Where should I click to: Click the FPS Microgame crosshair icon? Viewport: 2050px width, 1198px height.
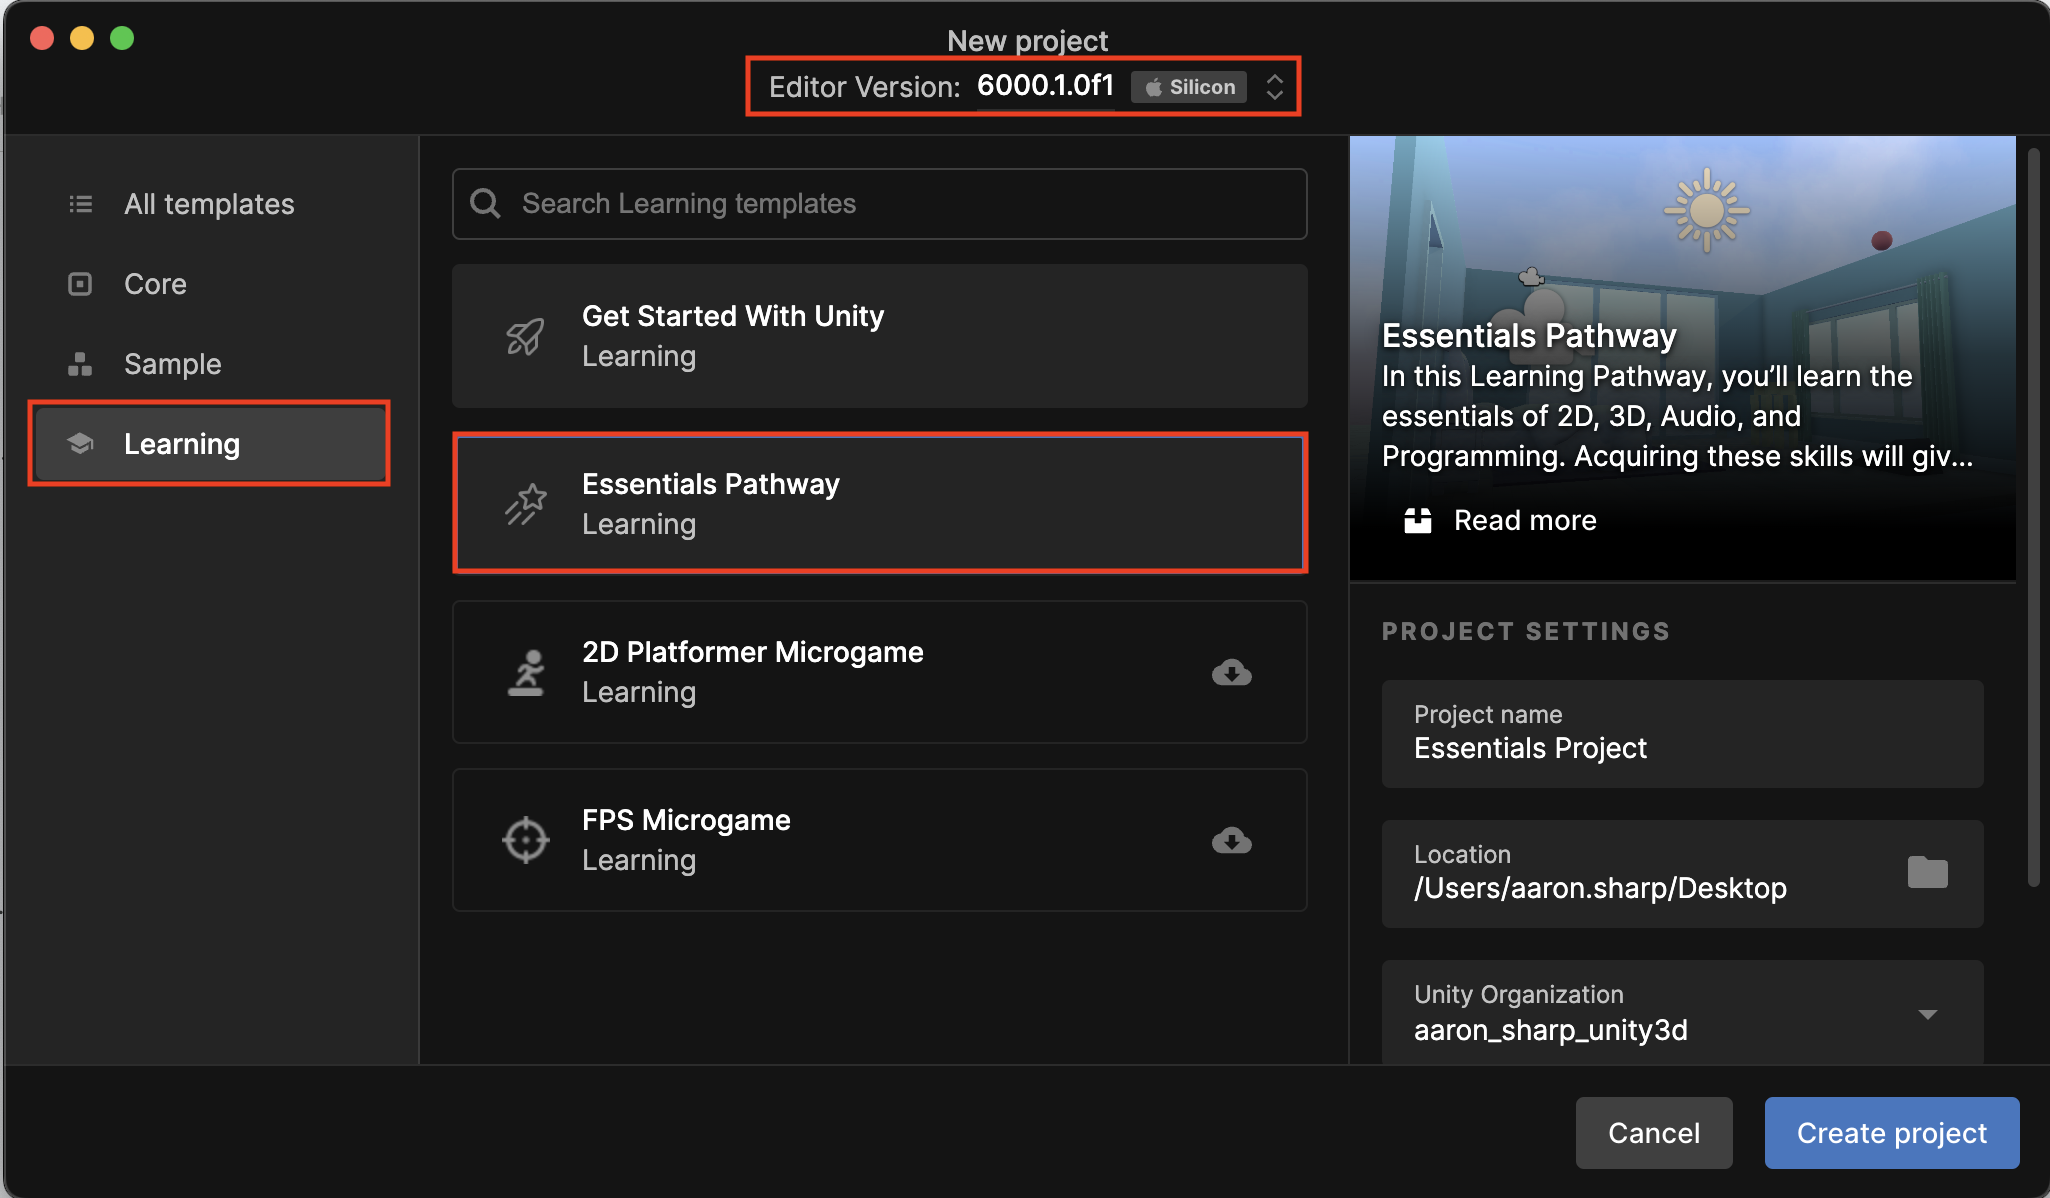[526, 840]
